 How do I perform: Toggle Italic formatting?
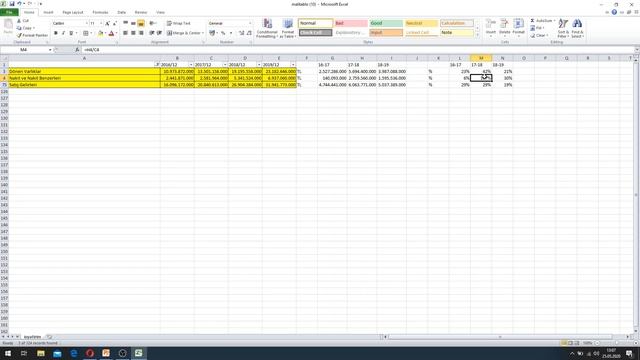tap(63, 33)
